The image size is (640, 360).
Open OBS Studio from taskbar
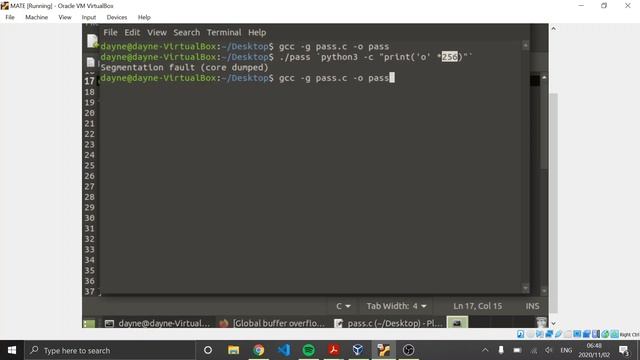pos(408,350)
